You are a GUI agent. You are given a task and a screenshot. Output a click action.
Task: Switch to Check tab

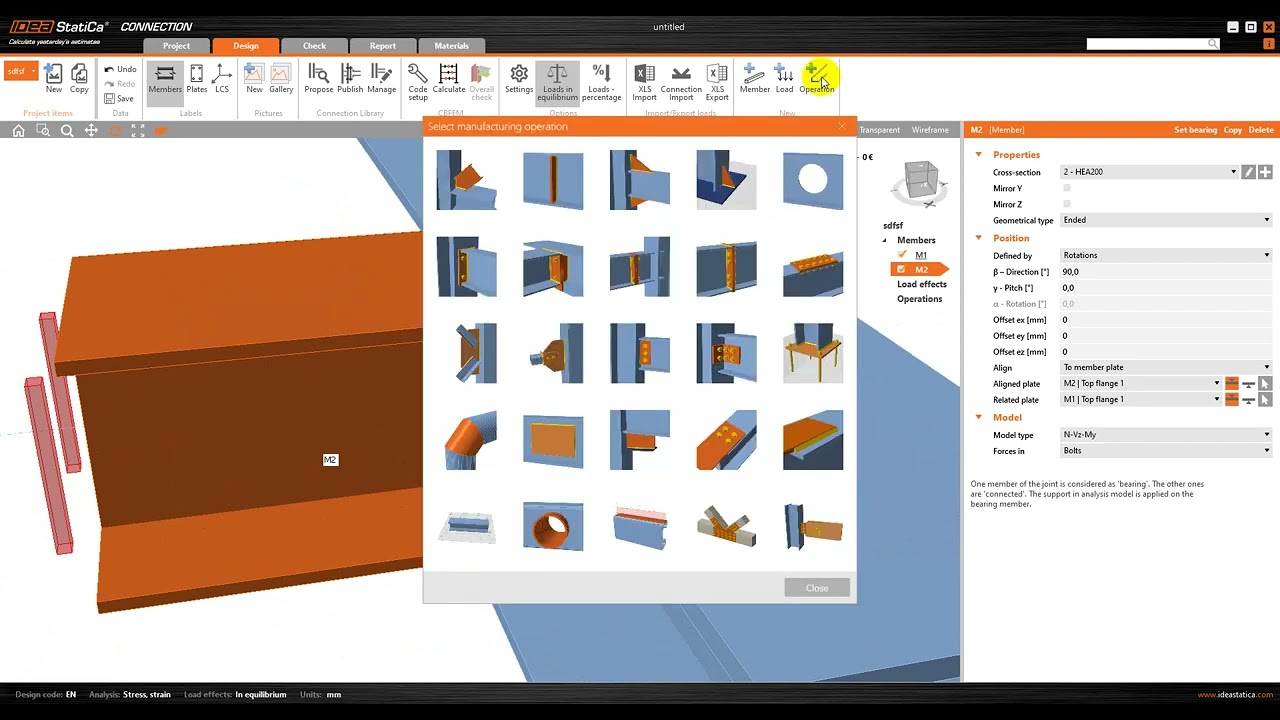coord(314,45)
